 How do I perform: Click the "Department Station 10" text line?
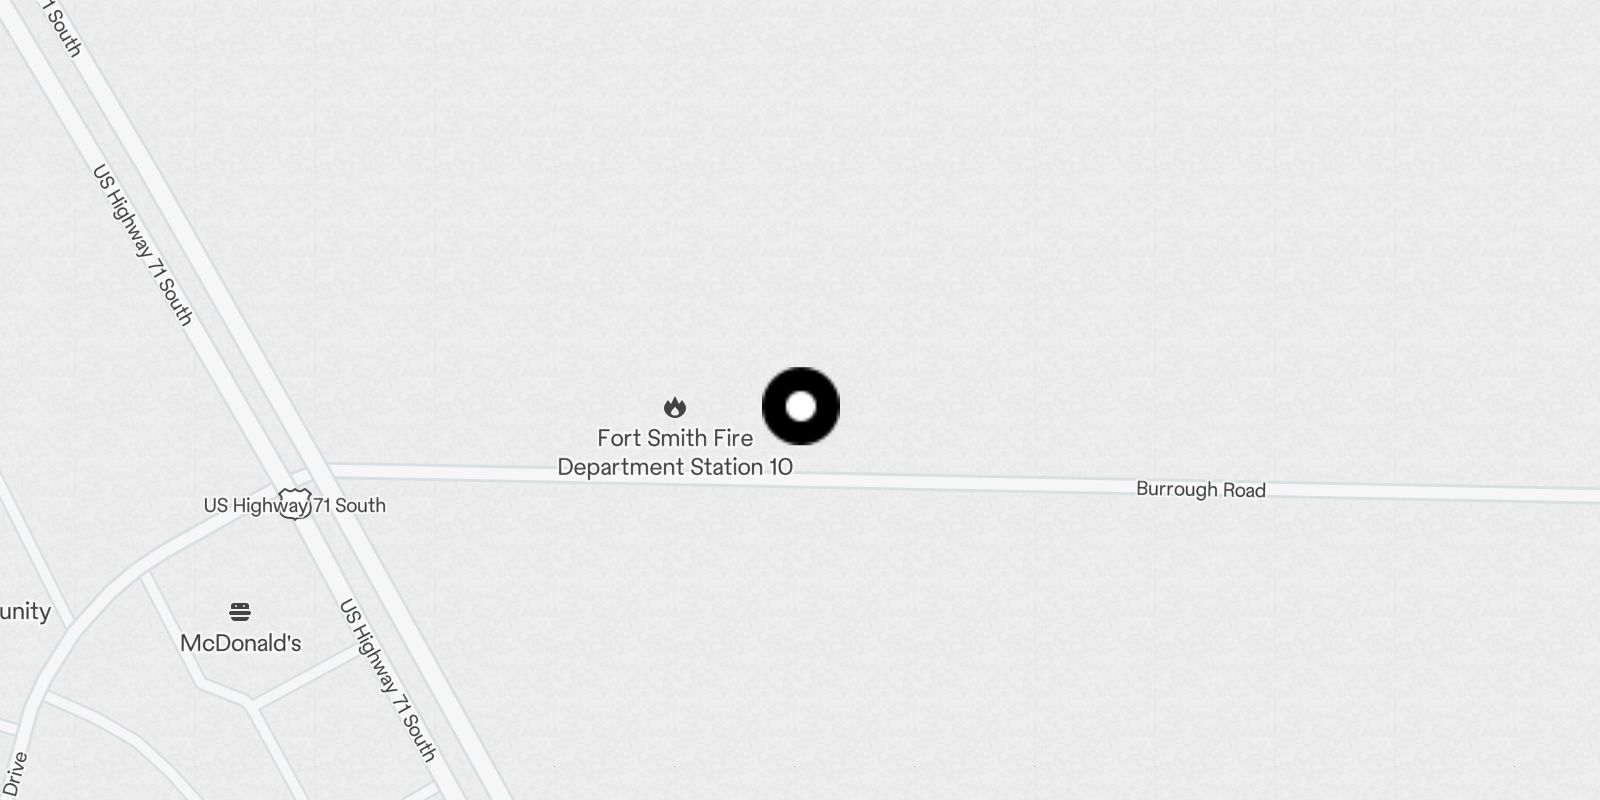coord(675,467)
